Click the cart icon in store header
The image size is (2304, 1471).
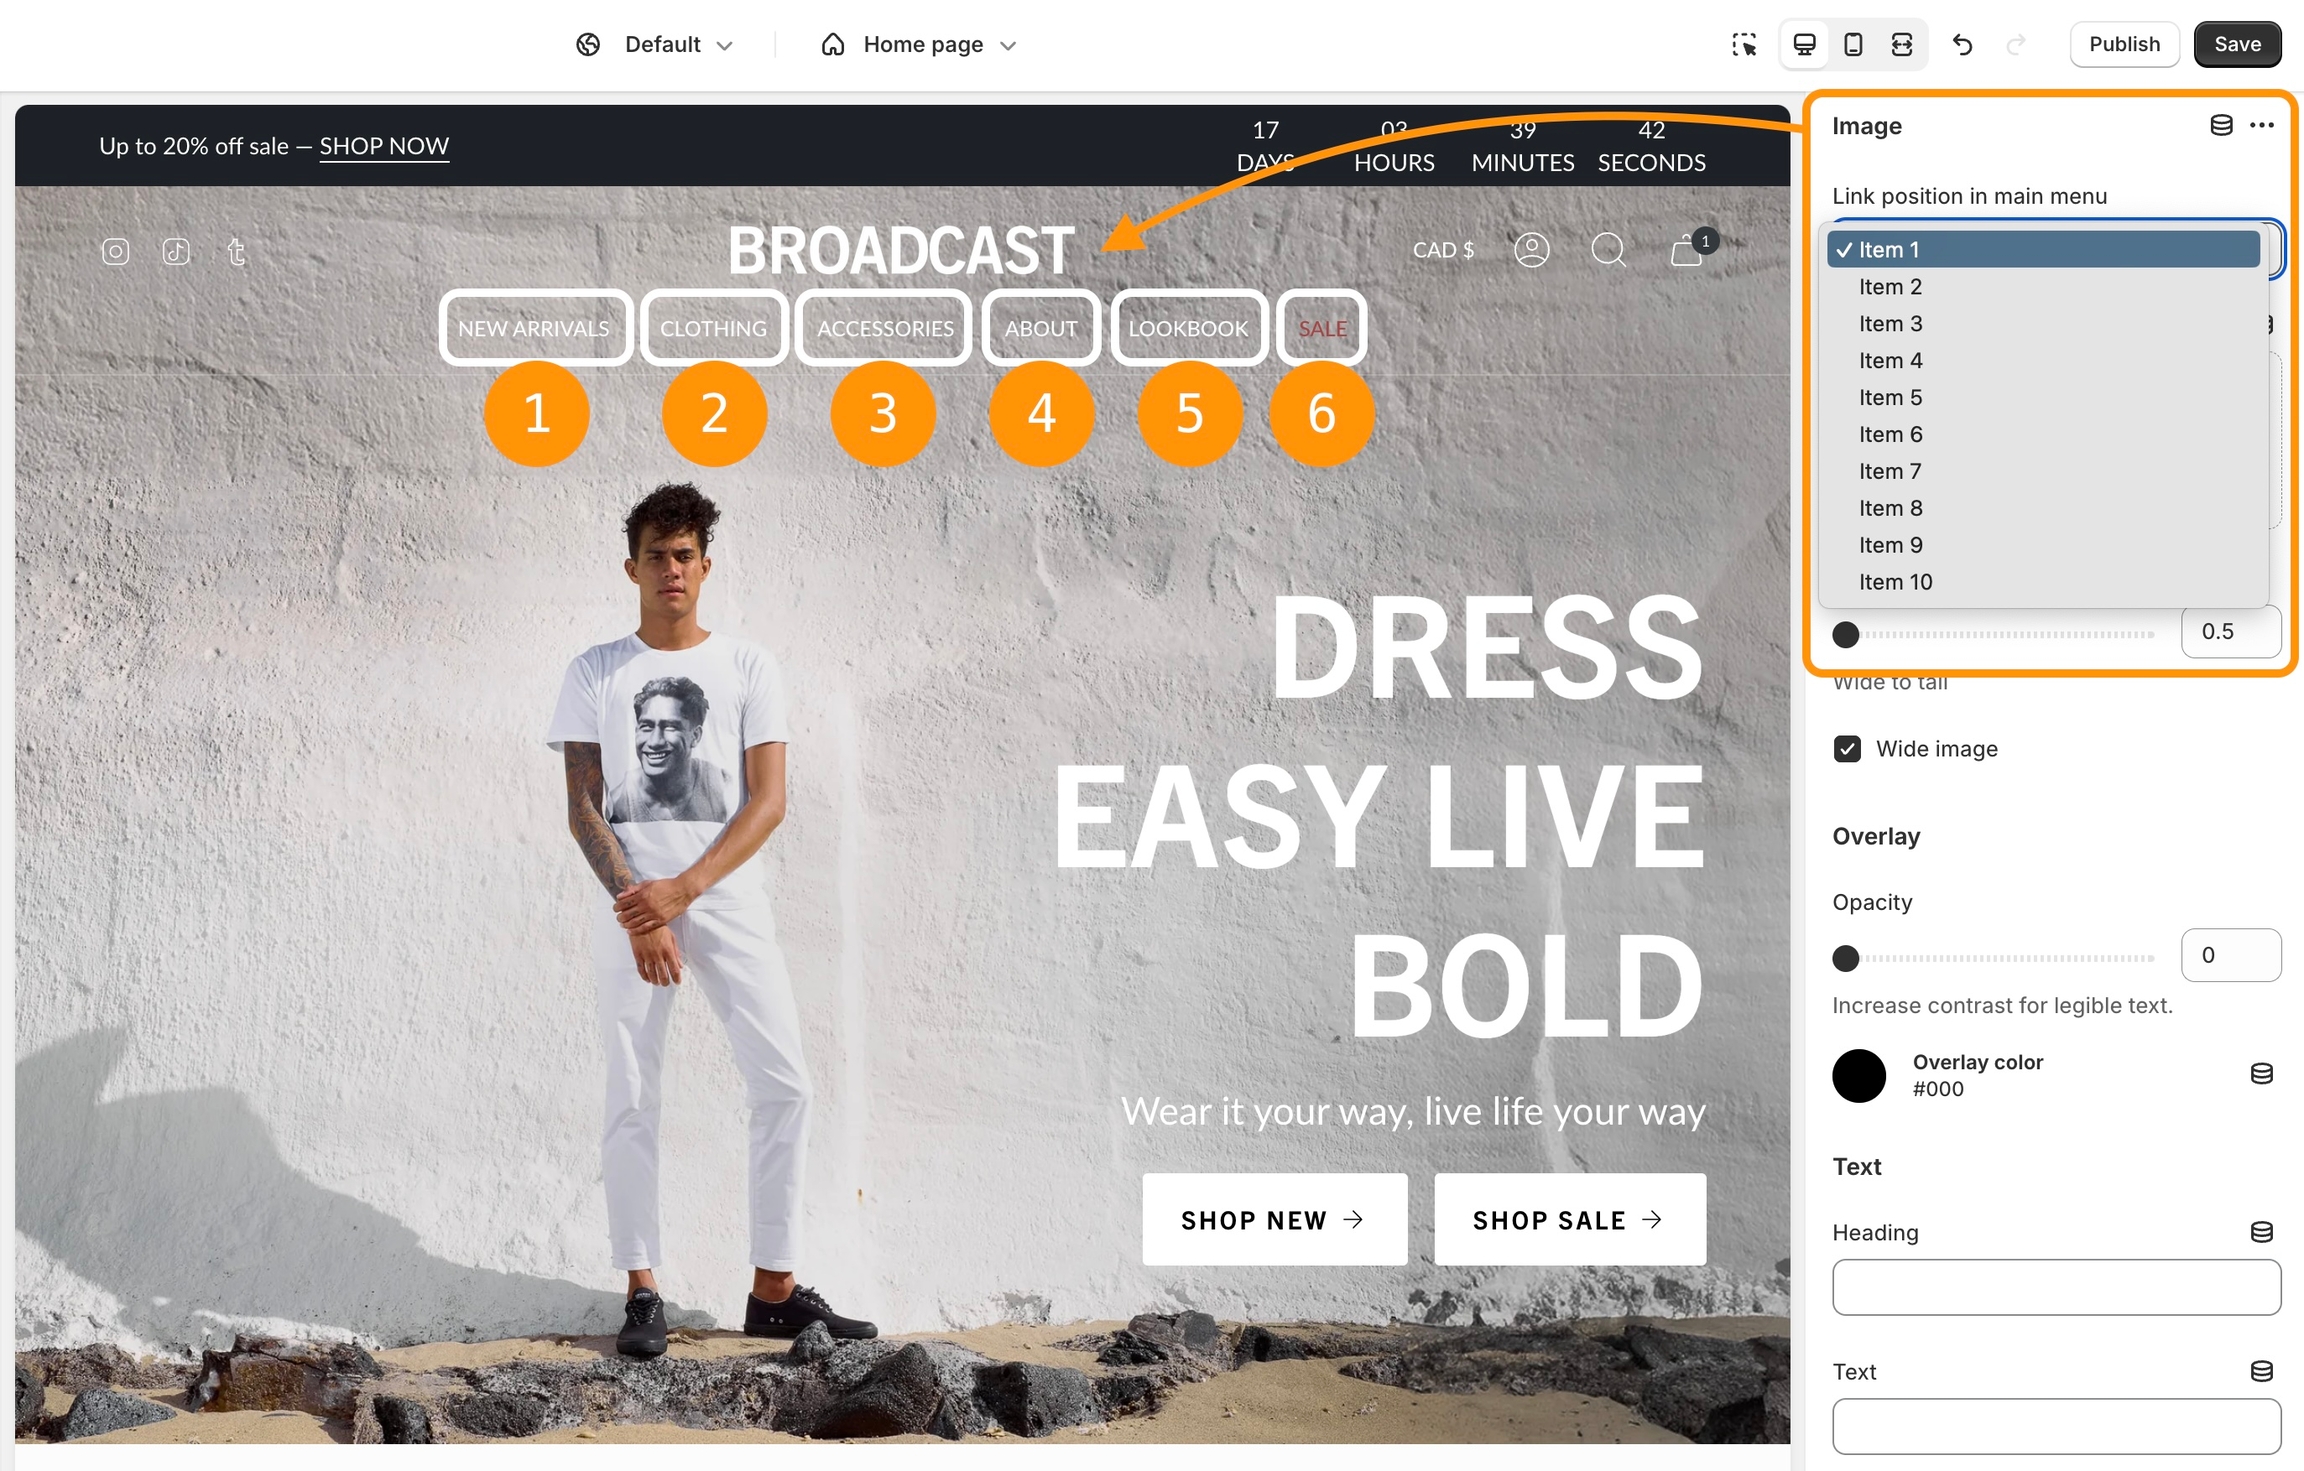click(x=1687, y=250)
